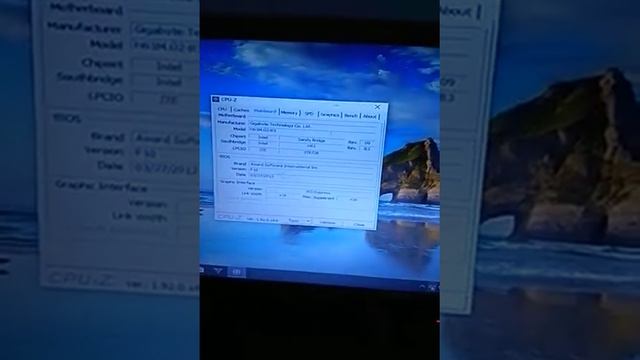The image size is (640, 360).
Task: Click the Validate button
Action: coord(327,223)
